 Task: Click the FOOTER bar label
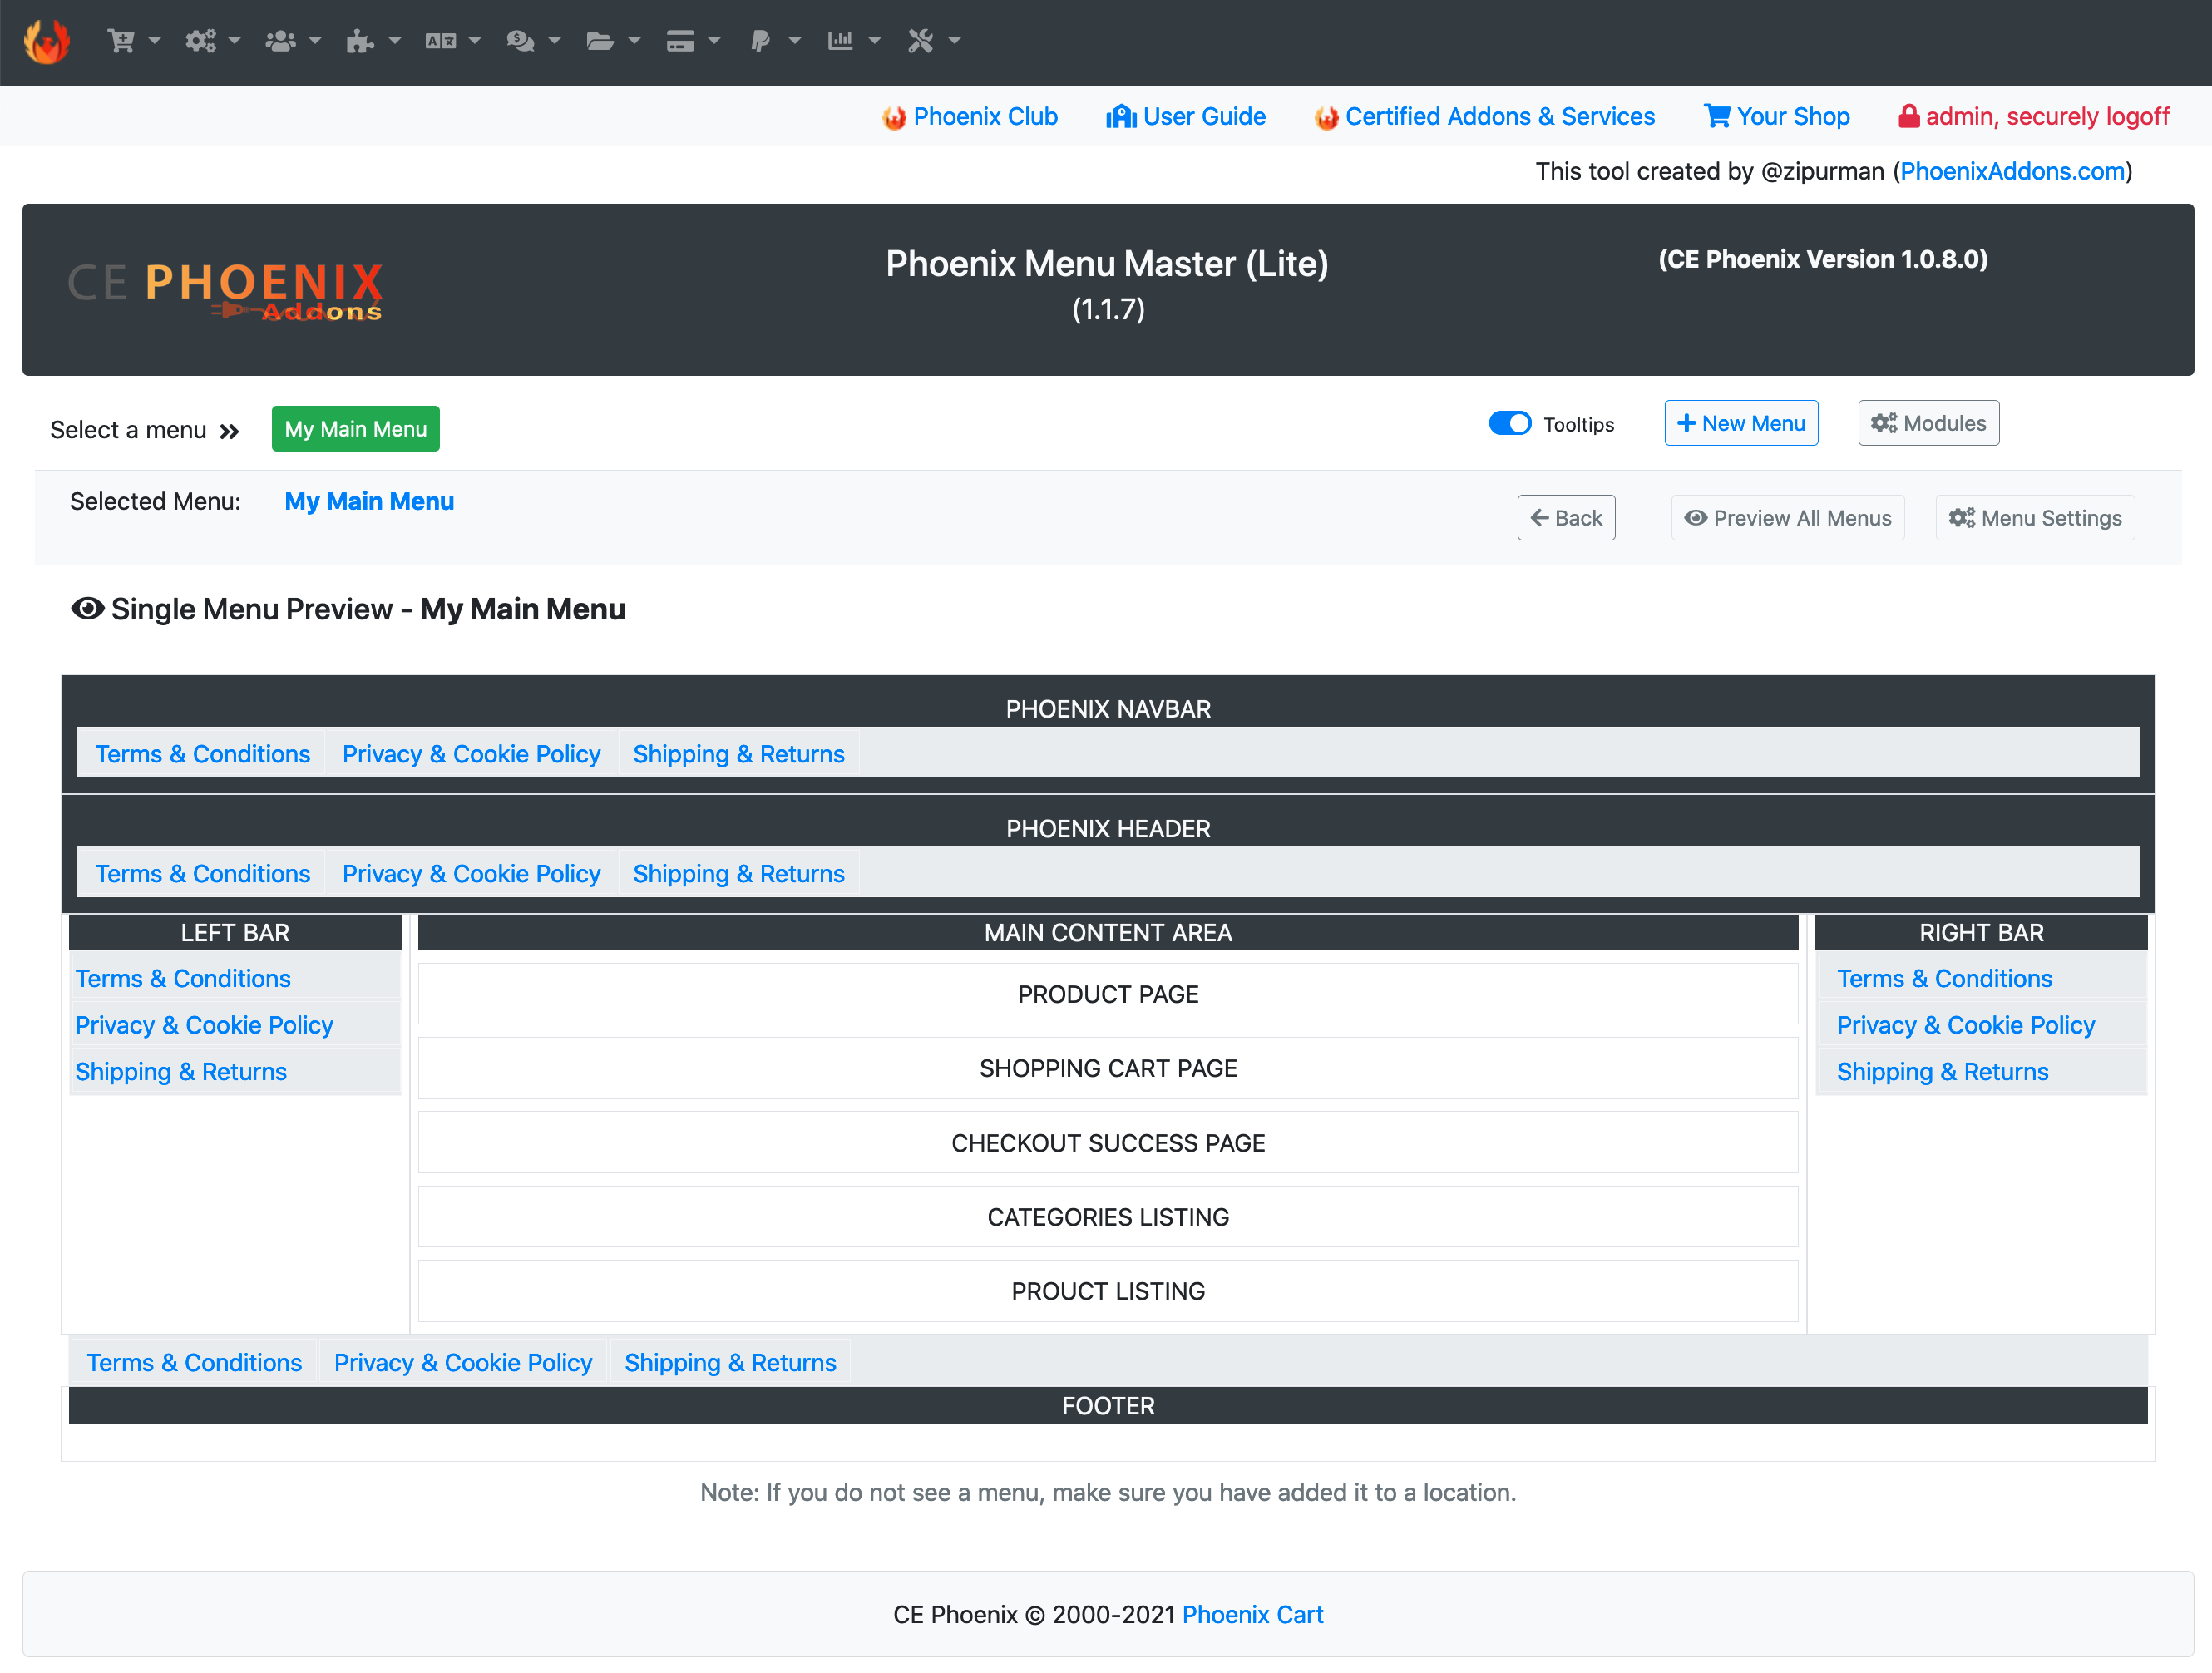click(x=1108, y=1407)
